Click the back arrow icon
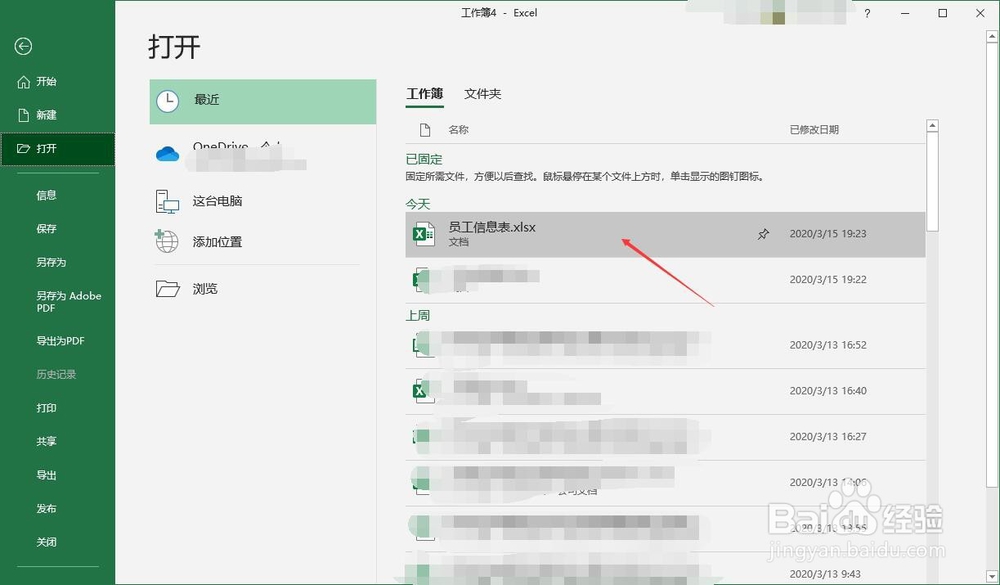 (x=24, y=46)
